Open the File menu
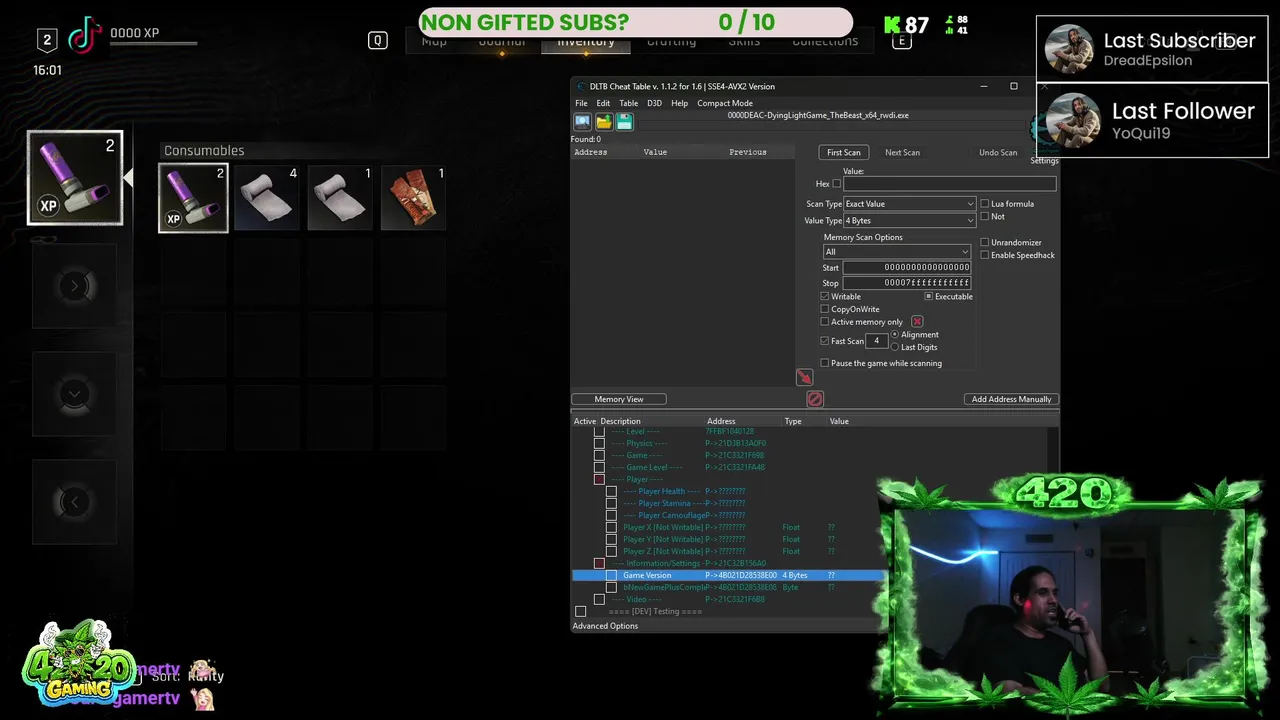Screen dimensions: 1280x720 (581, 103)
